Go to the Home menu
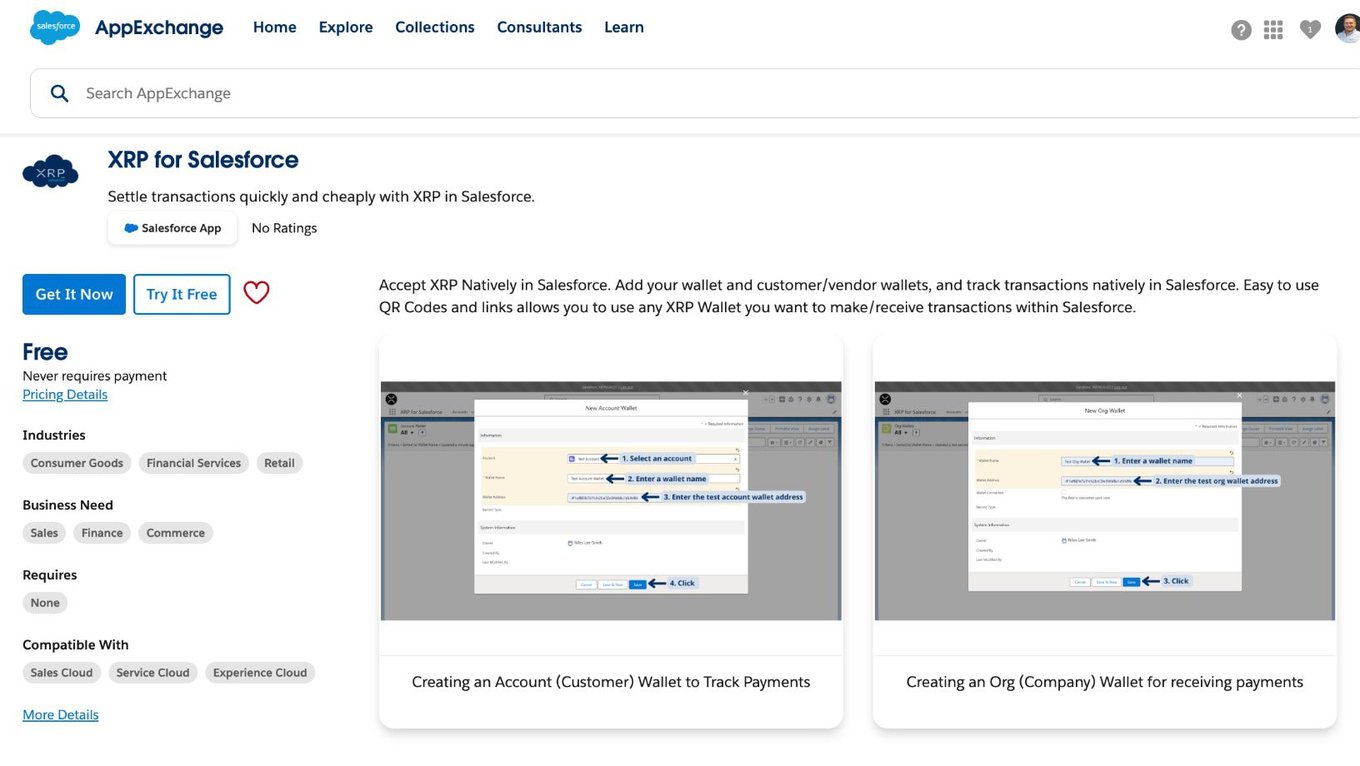1360x766 pixels. tap(274, 27)
